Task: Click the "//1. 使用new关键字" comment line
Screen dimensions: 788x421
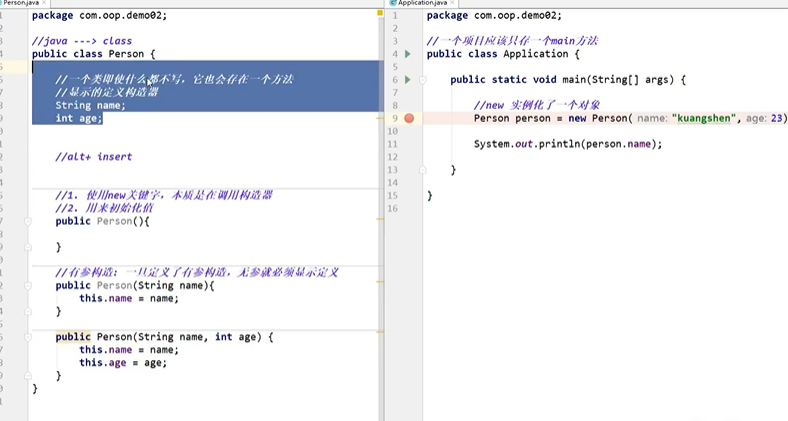Action: click(x=164, y=195)
